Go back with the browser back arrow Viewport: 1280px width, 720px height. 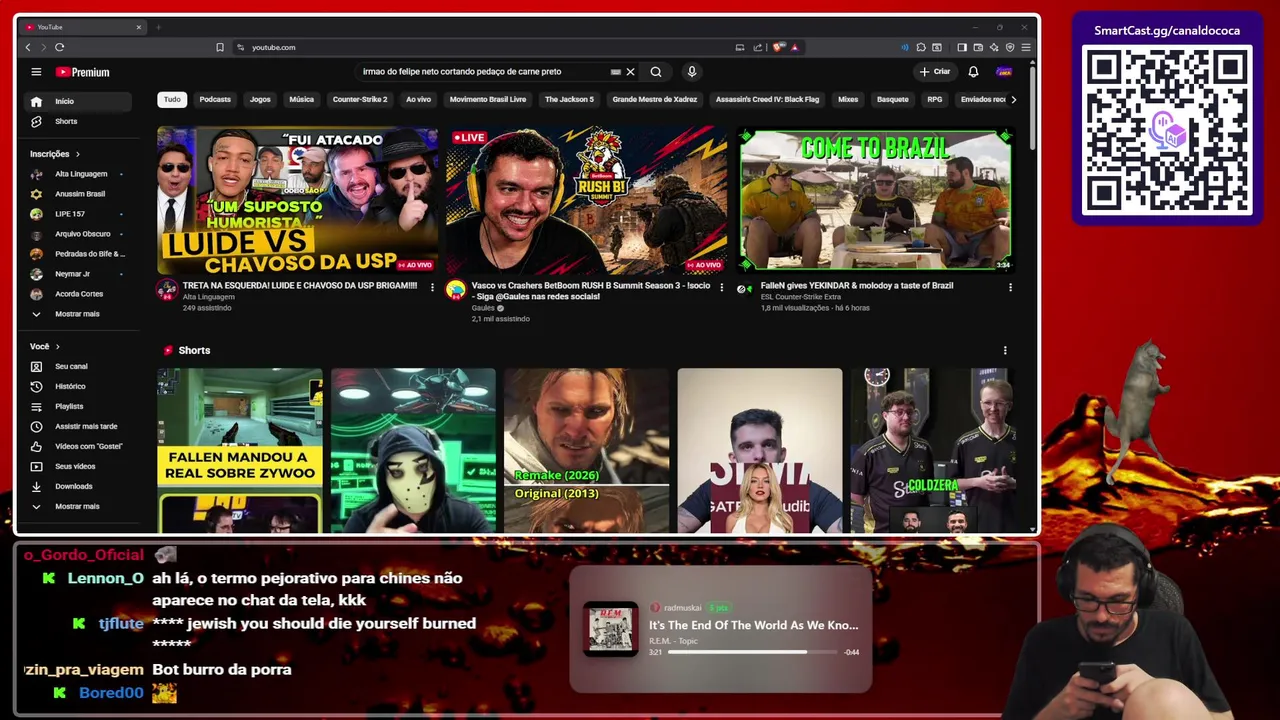pos(28,47)
